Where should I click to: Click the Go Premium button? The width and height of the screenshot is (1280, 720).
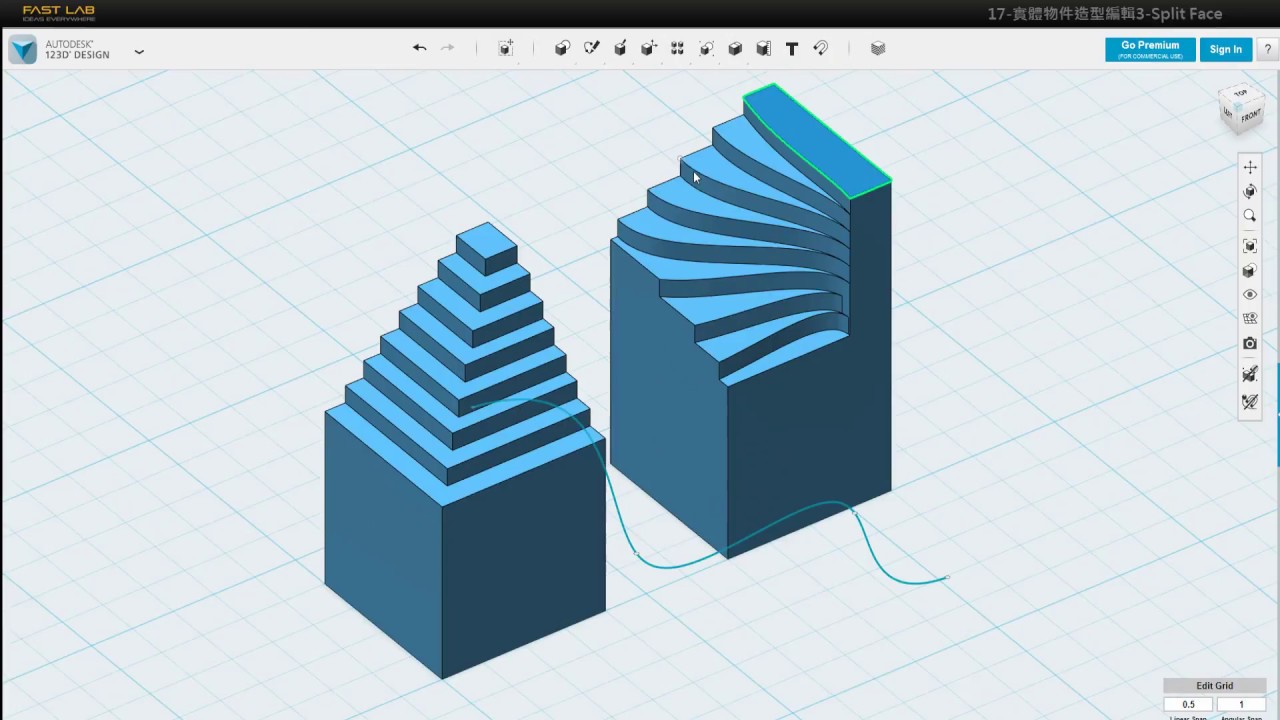1150,49
